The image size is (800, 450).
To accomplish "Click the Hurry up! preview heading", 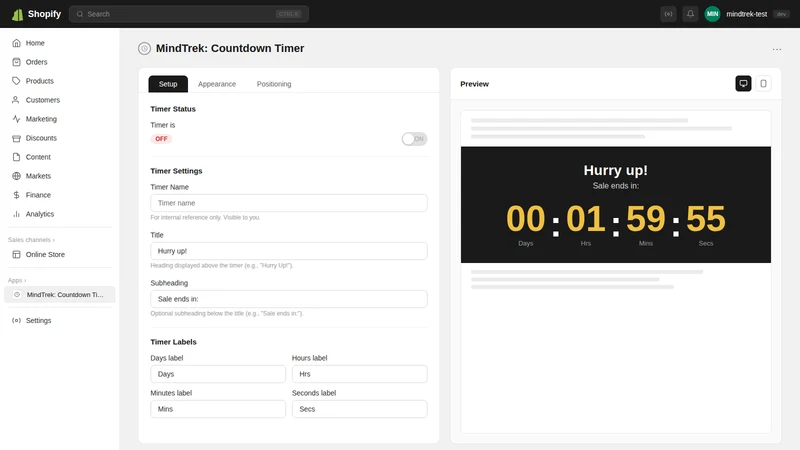I will (616, 170).
